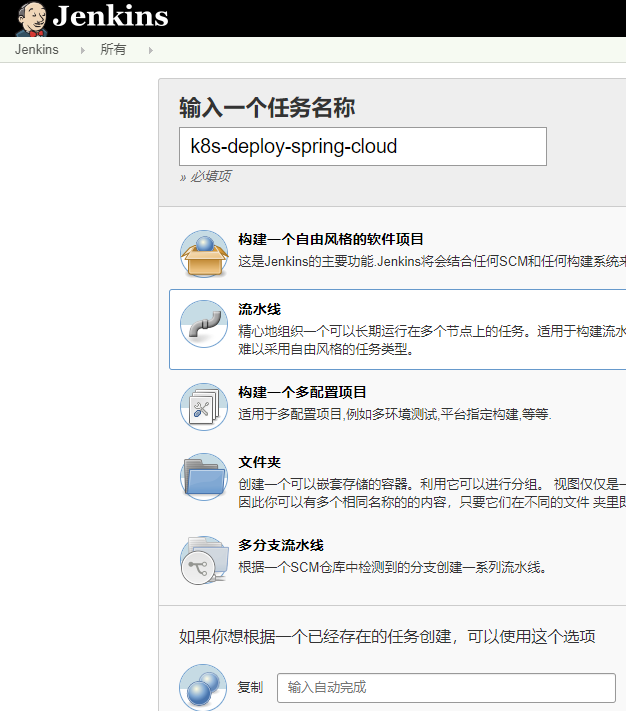Click the 输入一个任务名称 heading
This screenshot has width=626, height=711.
pos(267,107)
